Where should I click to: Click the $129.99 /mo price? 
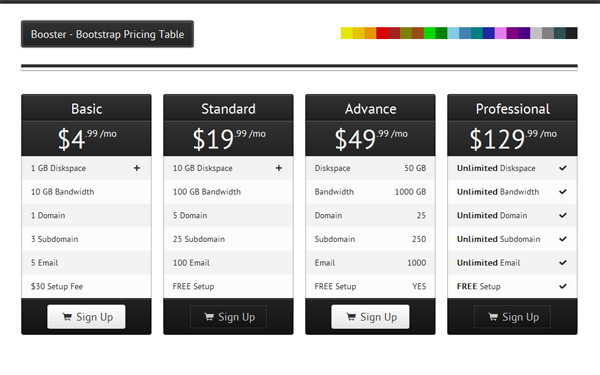pos(513,139)
